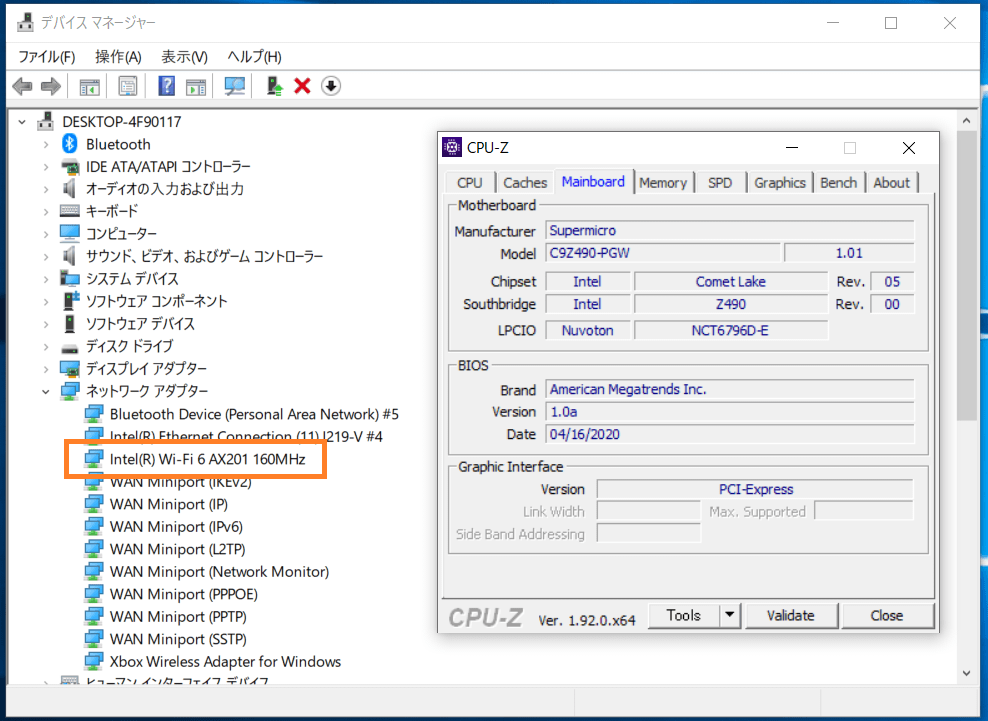Click the IDE ATA/ATAPI controller icon
This screenshot has width=988, height=721.
[x=69, y=166]
